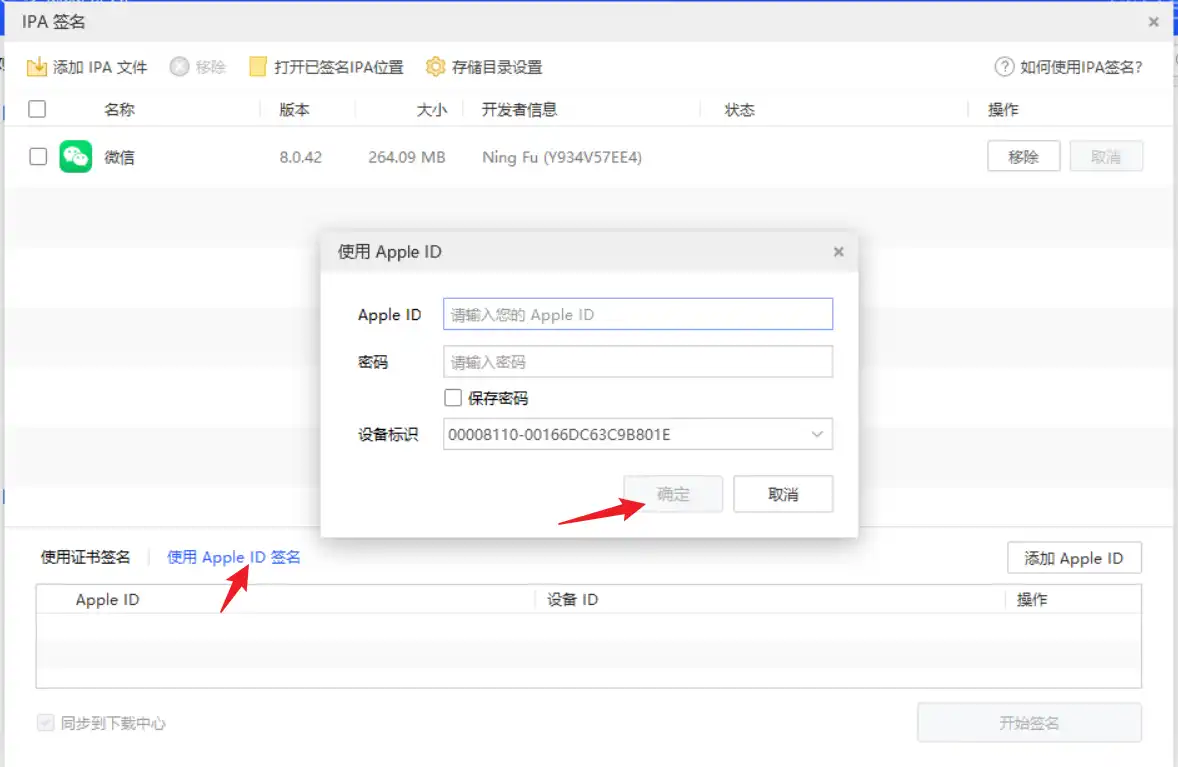The height and width of the screenshot is (767, 1178).
Task: Remove the WeChat entry using row button
Action: (x=1023, y=157)
